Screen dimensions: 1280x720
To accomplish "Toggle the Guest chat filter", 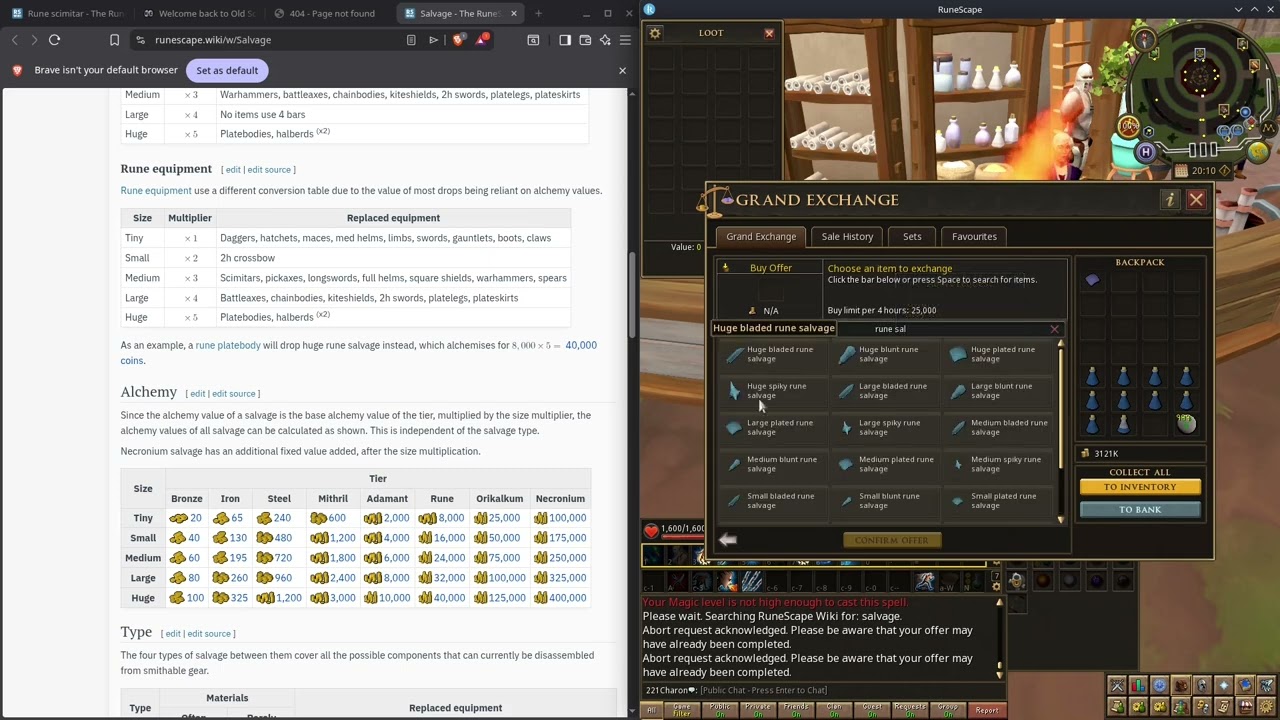I will click(872, 710).
